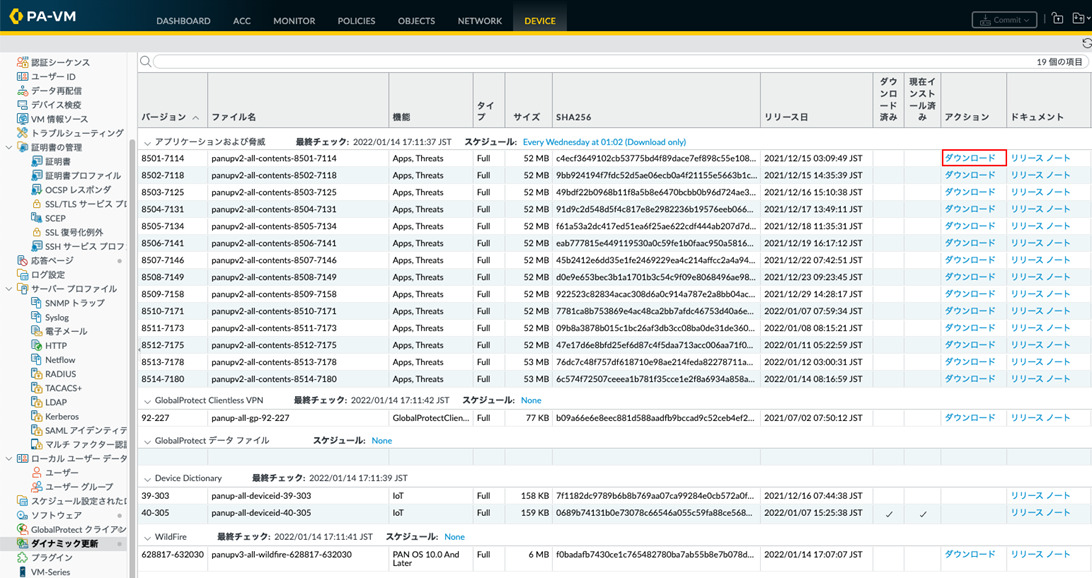The height and width of the screenshot is (578, 1092).
Task: Click ダウンロード for version 8501-7114
Action: tap(969, 158)
